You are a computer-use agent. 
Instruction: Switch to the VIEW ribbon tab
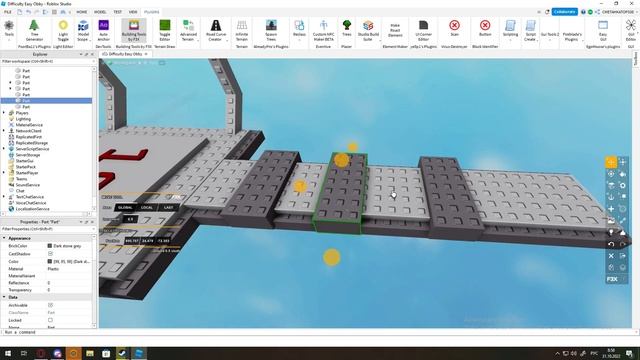(x=133, y=12)
